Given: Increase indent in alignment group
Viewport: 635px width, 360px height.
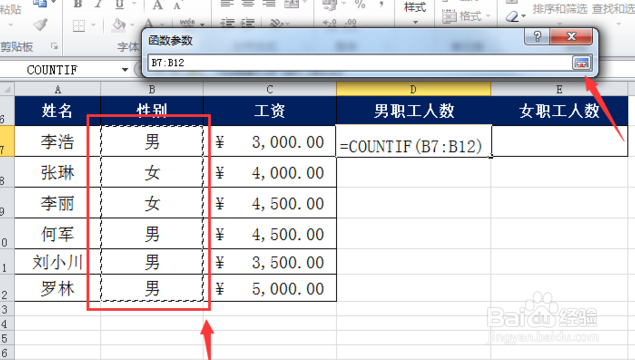Looking at the screenshot, I should tap(248, 23).
